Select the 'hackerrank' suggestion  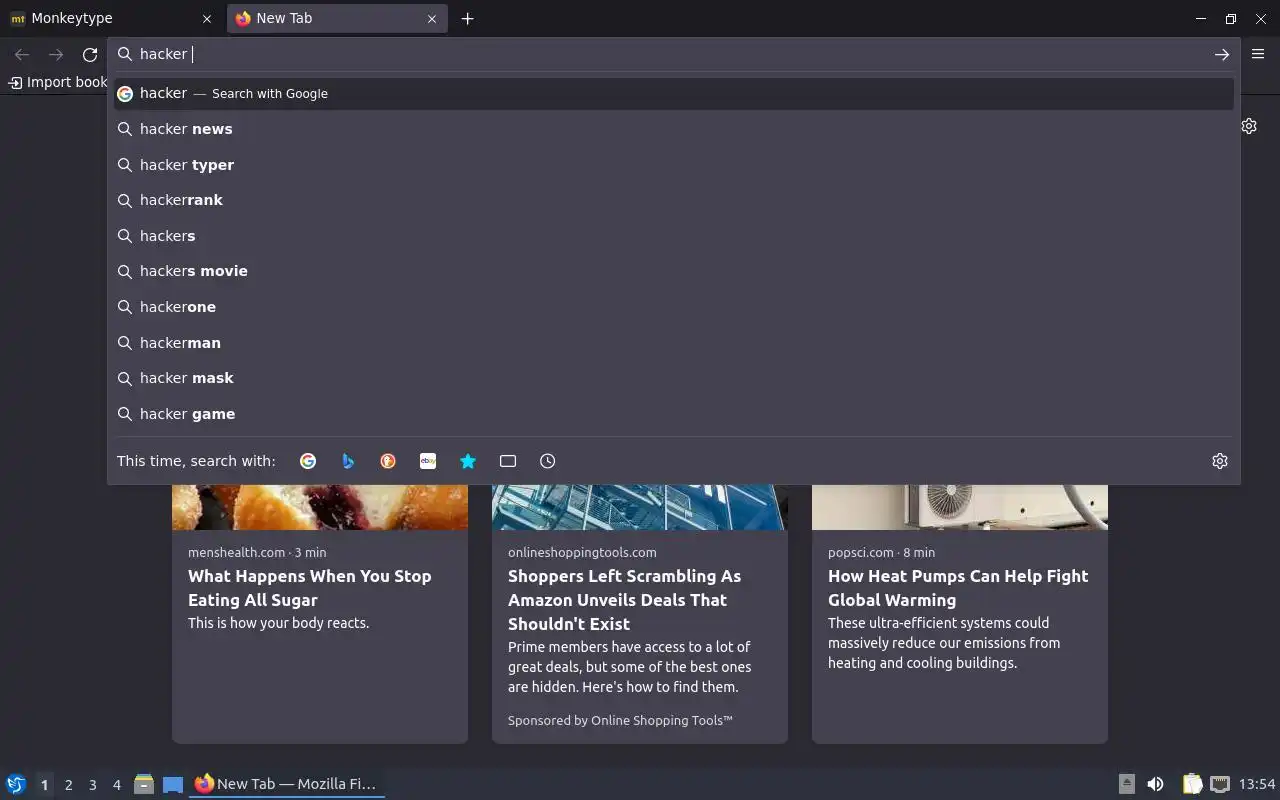673,200
